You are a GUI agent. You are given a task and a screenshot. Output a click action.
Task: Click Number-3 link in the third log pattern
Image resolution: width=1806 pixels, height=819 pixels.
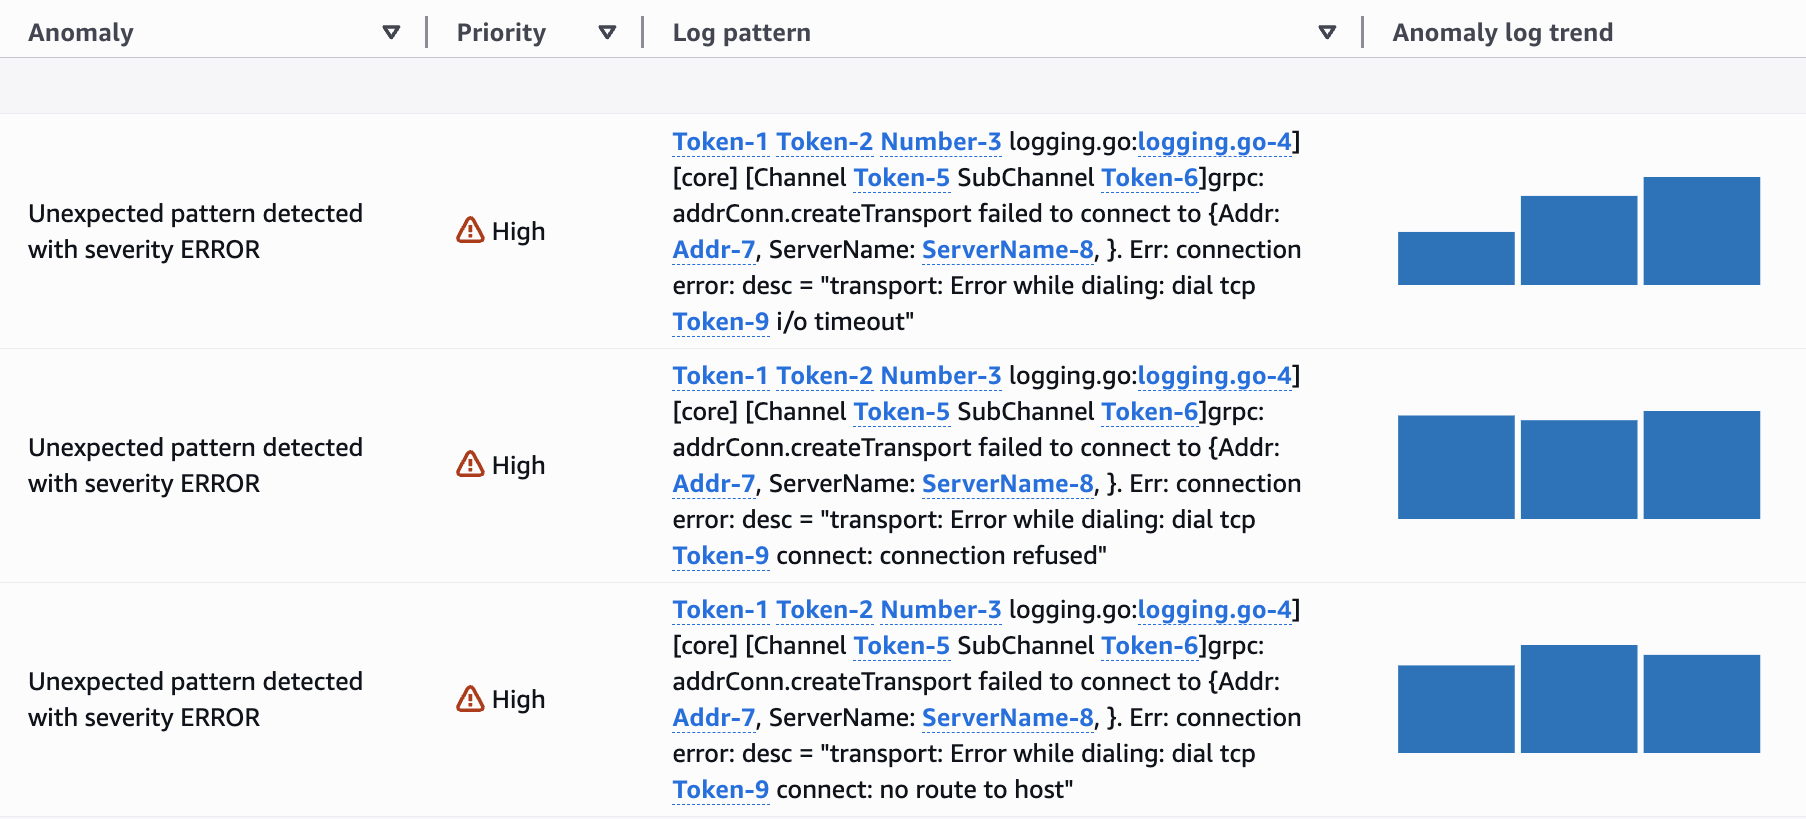pos(940,610)
